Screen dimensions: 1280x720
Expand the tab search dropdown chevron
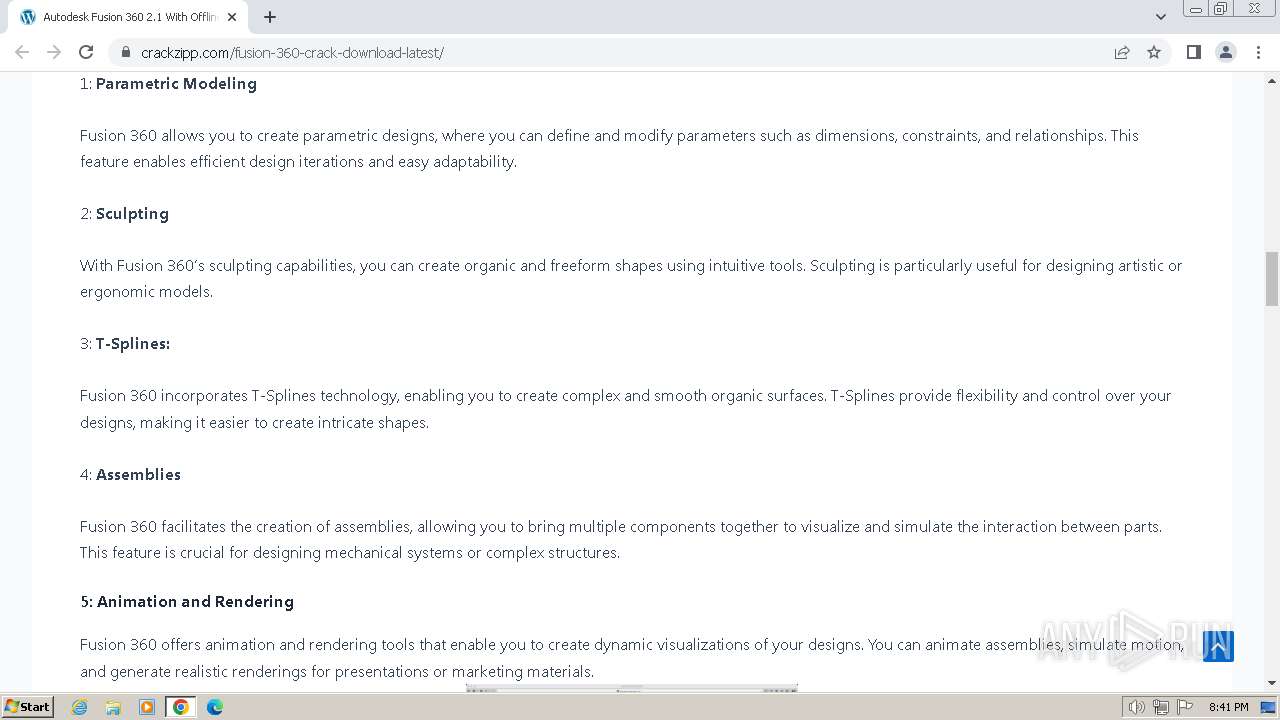[1160, 17]
